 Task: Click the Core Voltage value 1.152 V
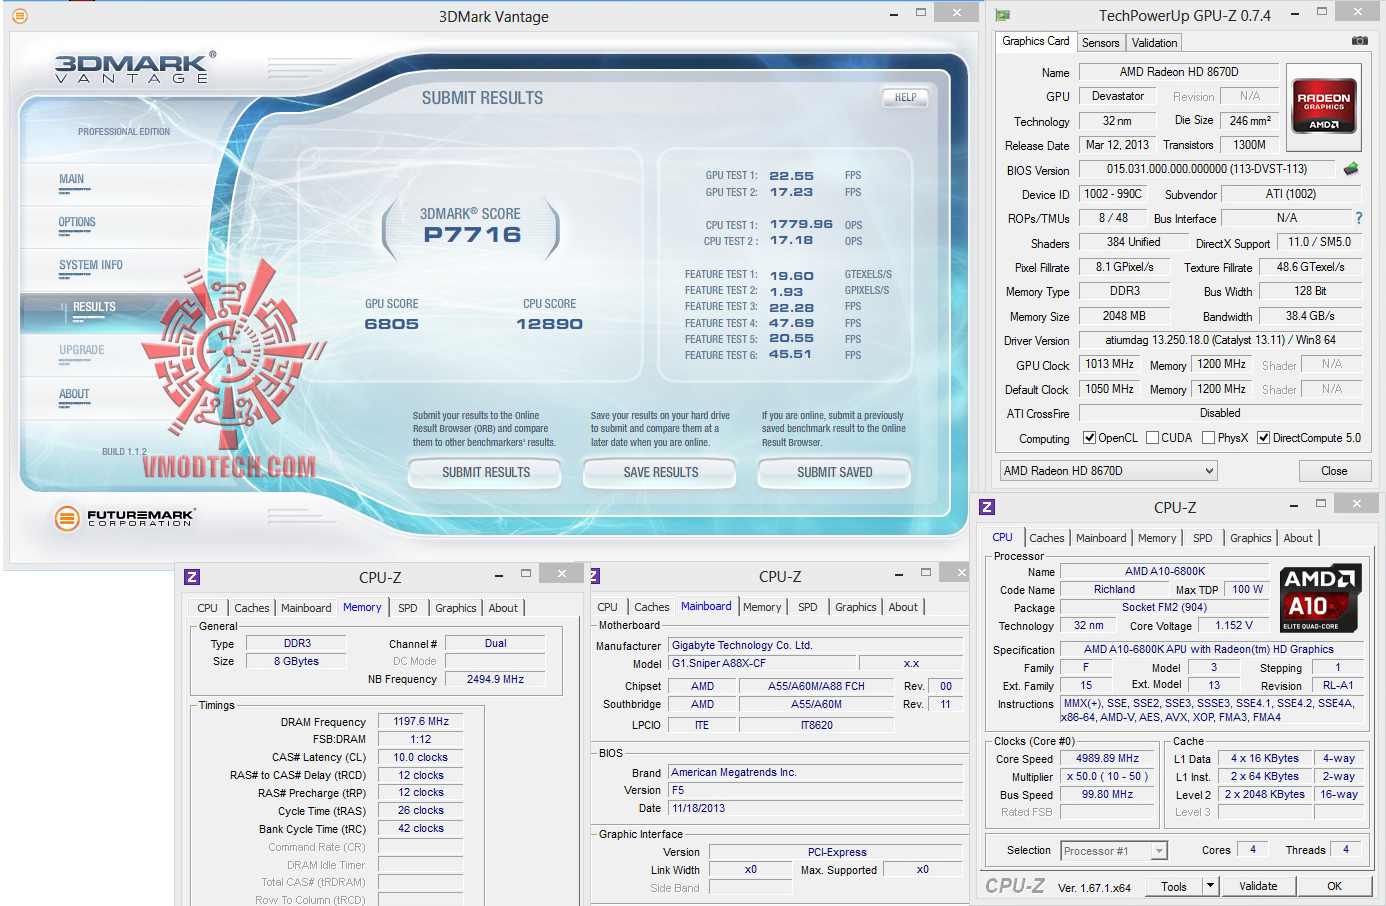pos(1234,625)
